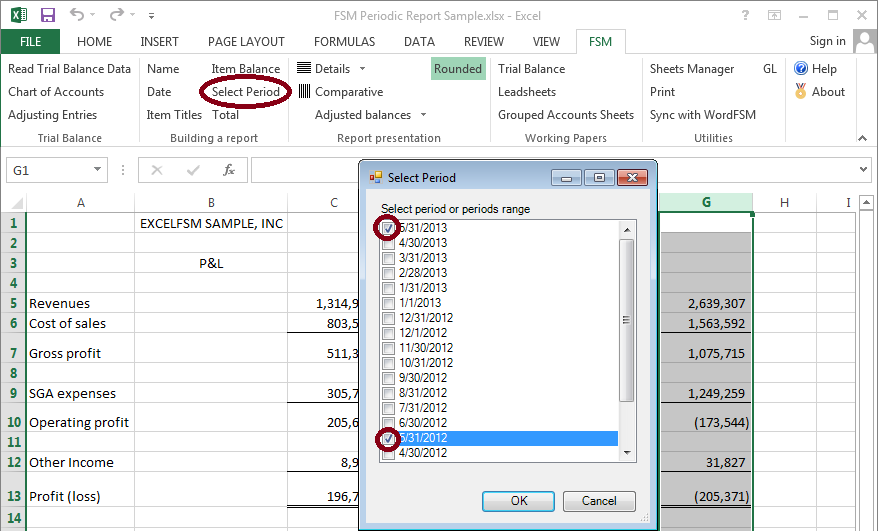Check the 3/31/2013 period checkbox

[388, 258]
